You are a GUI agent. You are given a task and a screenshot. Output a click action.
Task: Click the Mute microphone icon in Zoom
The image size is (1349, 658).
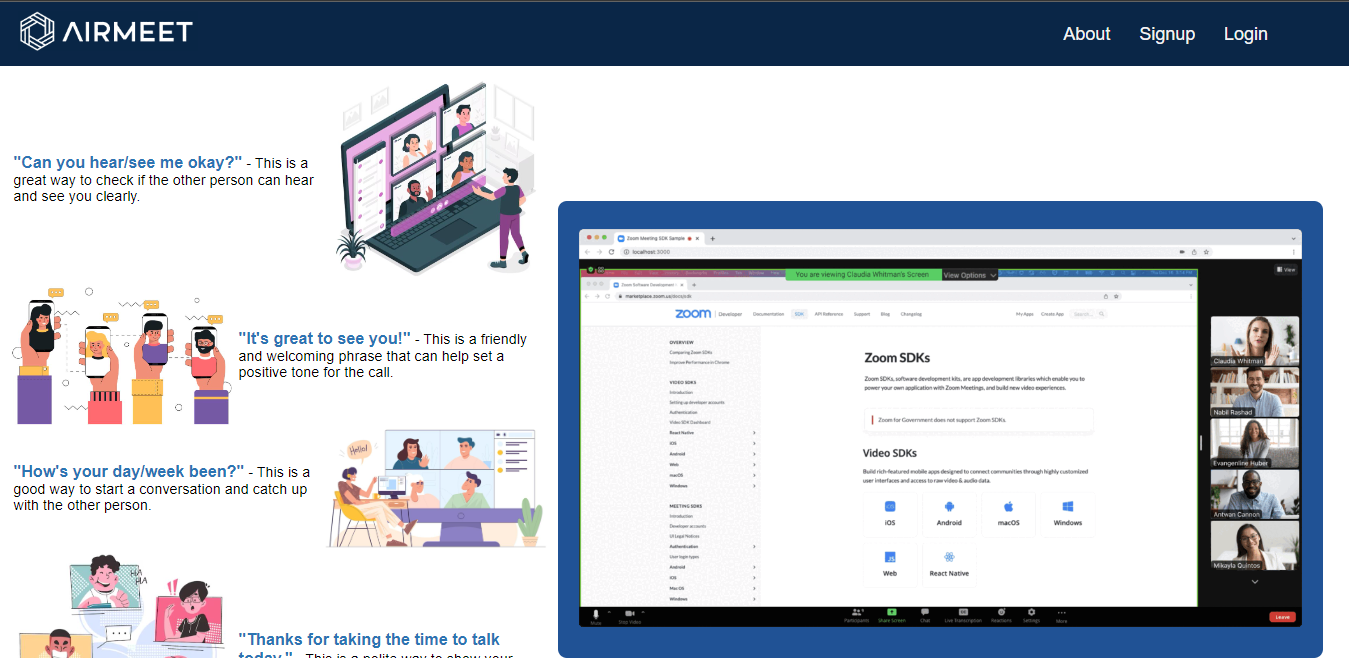[x=596, y=612]
